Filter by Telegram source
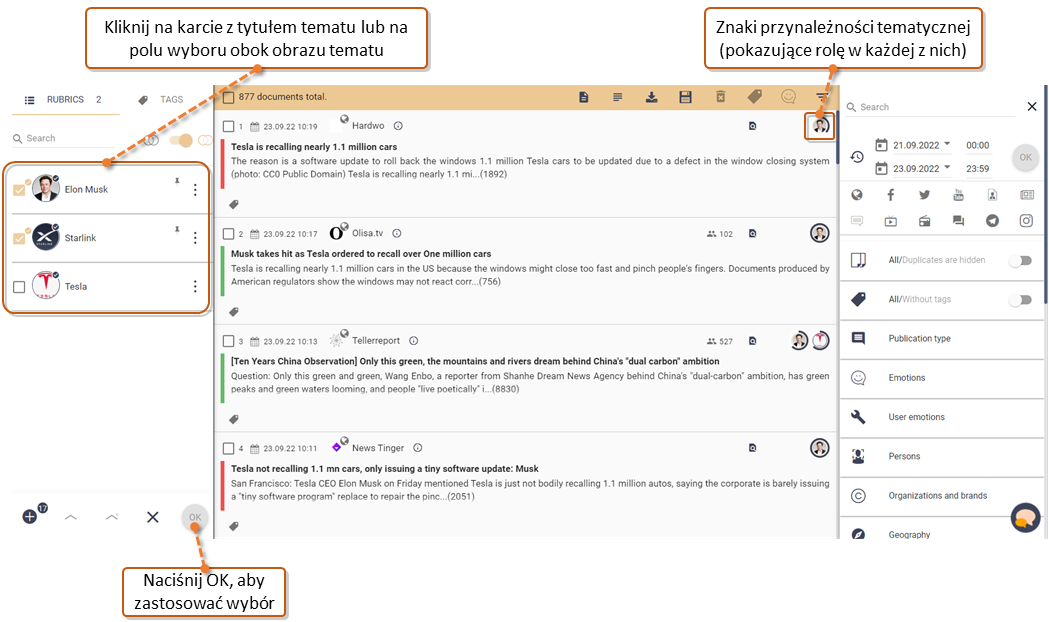Viewport: 1049px width, 622px height. pyautogui.click(x=992, y=221)
